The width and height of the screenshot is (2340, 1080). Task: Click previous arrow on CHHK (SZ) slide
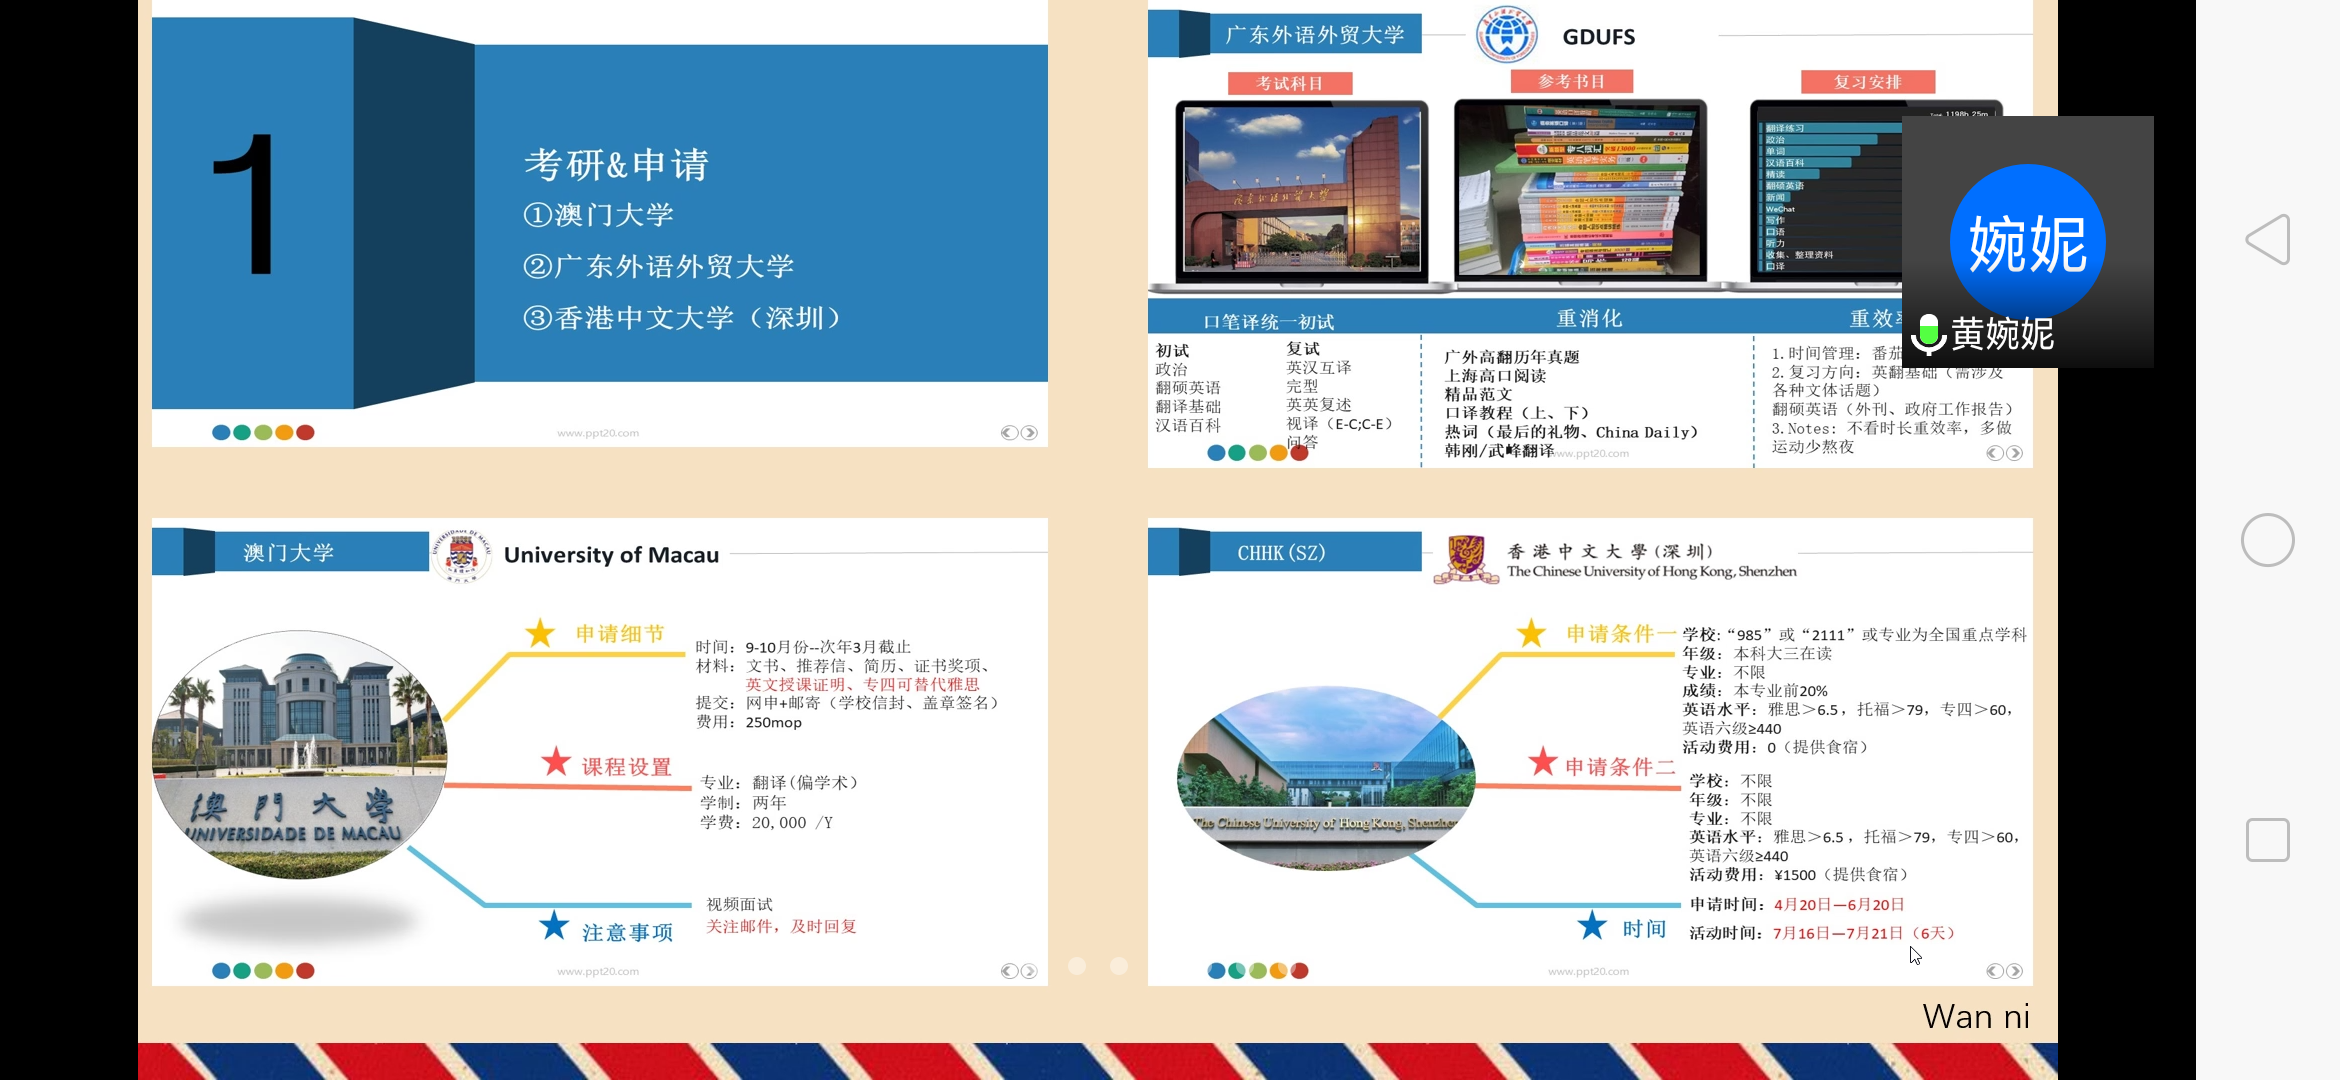(x=1994, y=971)
